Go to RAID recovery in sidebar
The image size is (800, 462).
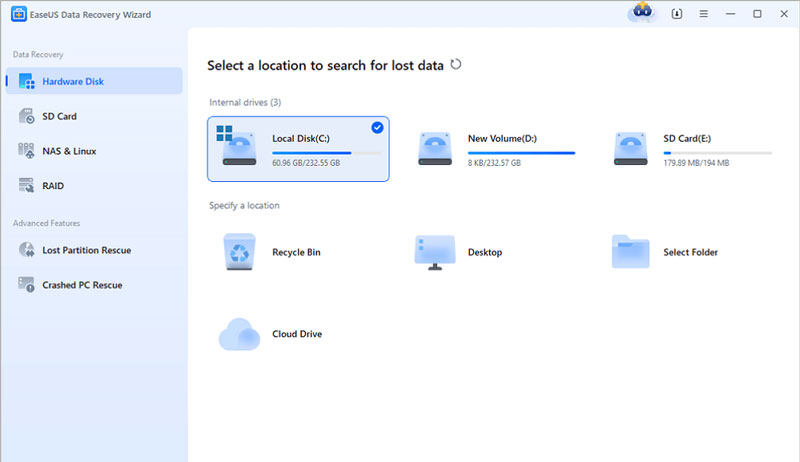pos(53,185)
